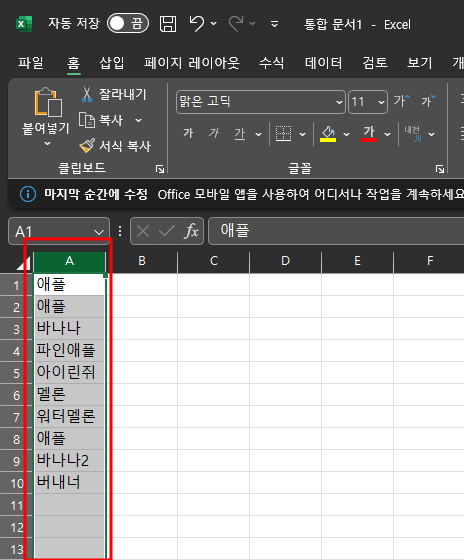This screenshot has height=560, width=464.
Task: Open the font size 11 dropdown
Action: (381, 102)
